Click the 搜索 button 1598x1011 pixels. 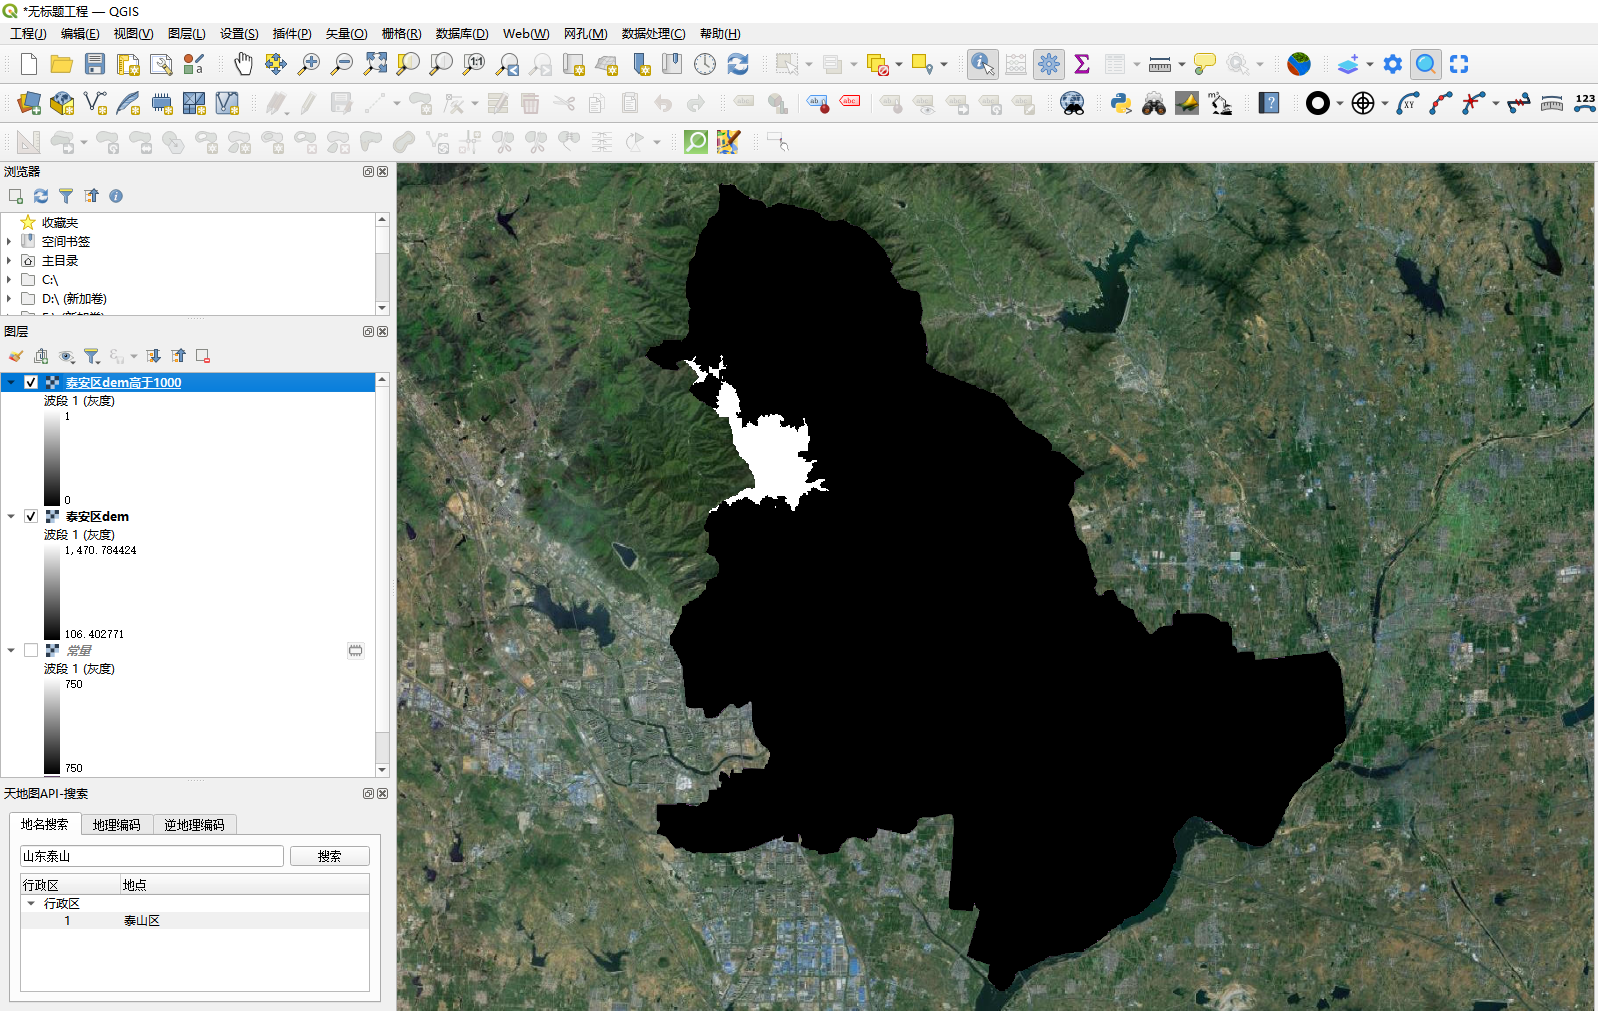coord(330,856)
